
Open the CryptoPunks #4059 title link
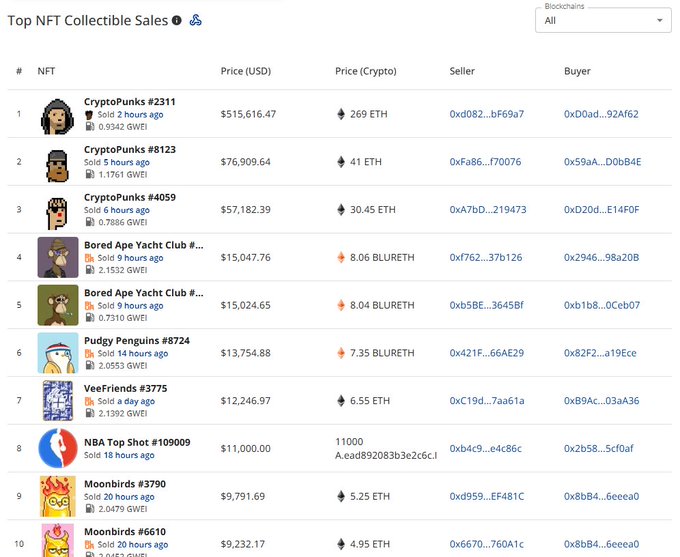point(130,197)
